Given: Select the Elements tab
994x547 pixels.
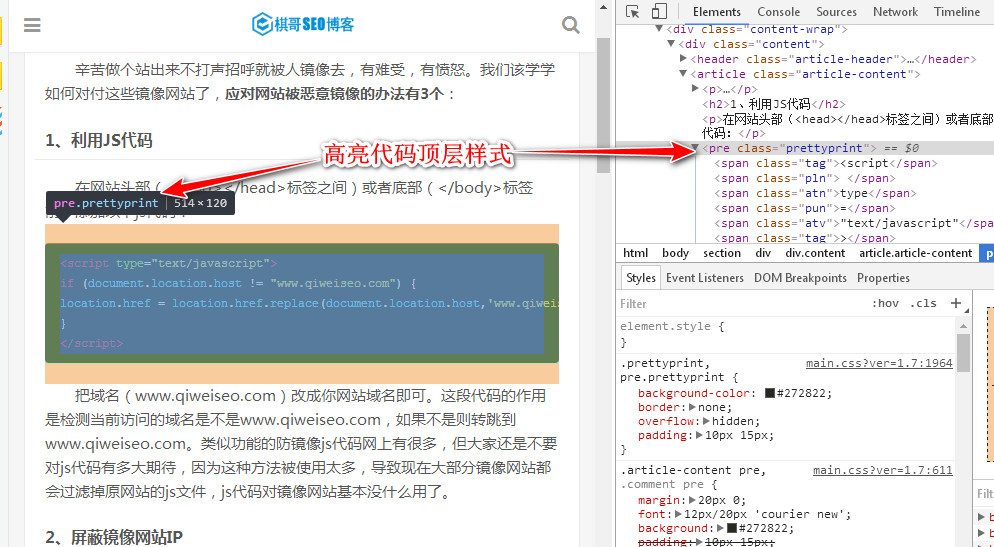Looking at the screenshot, I should coord(716,11).
